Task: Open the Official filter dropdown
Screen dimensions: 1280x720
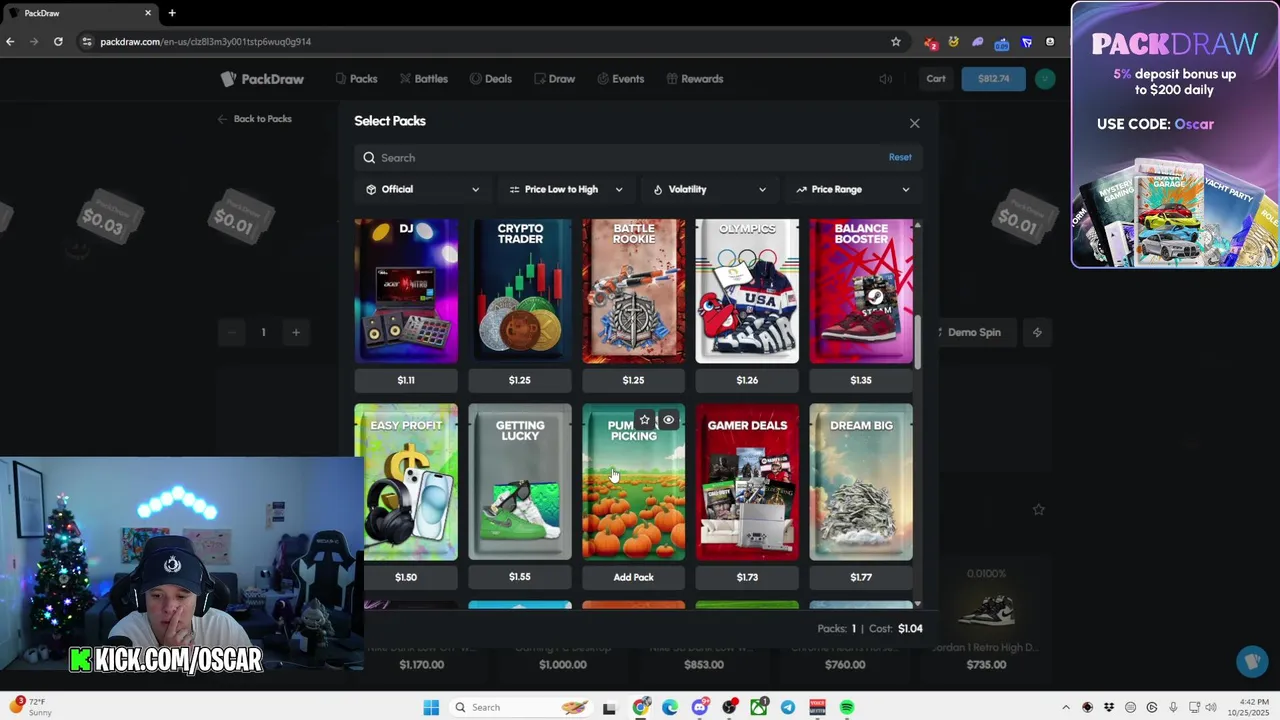Action: (423, 189)
